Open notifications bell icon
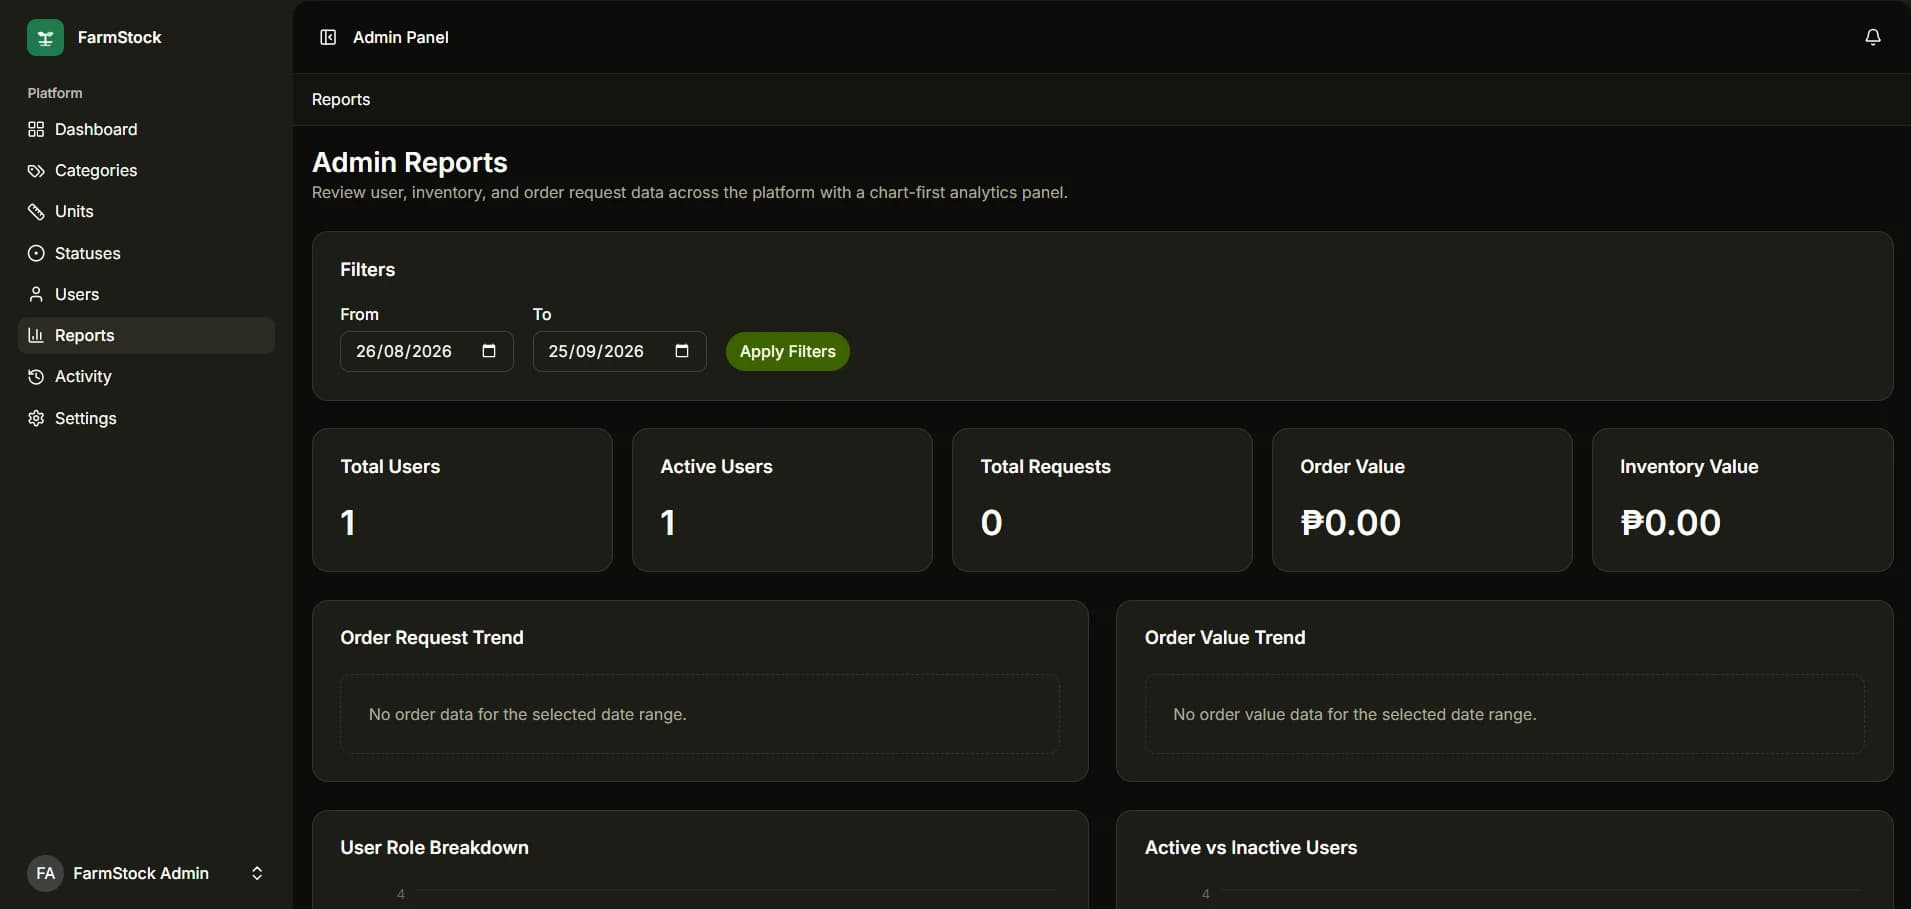Screen dimensions: 1911x909 click(x=1873, y=37)
